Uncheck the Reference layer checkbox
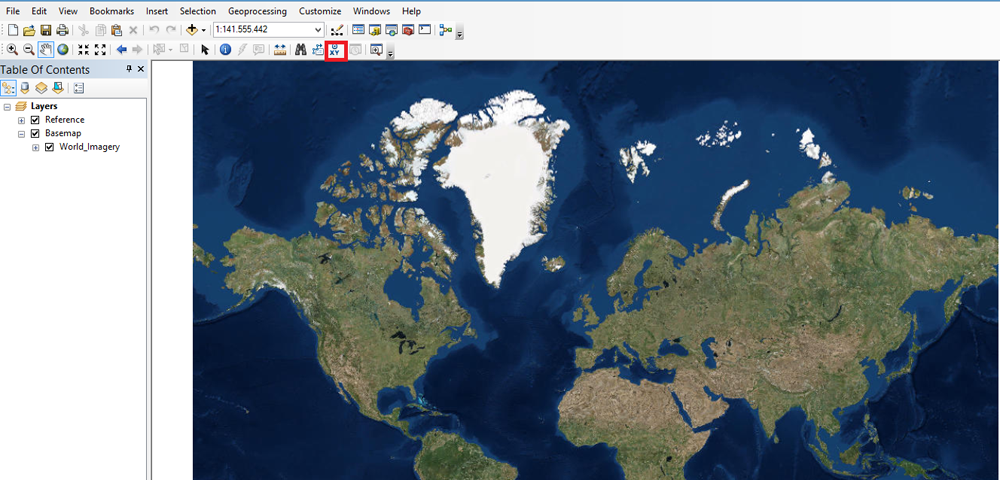The width and height of the screenshot is (1000, 480). pyautogui.click(x=35, y=120)
